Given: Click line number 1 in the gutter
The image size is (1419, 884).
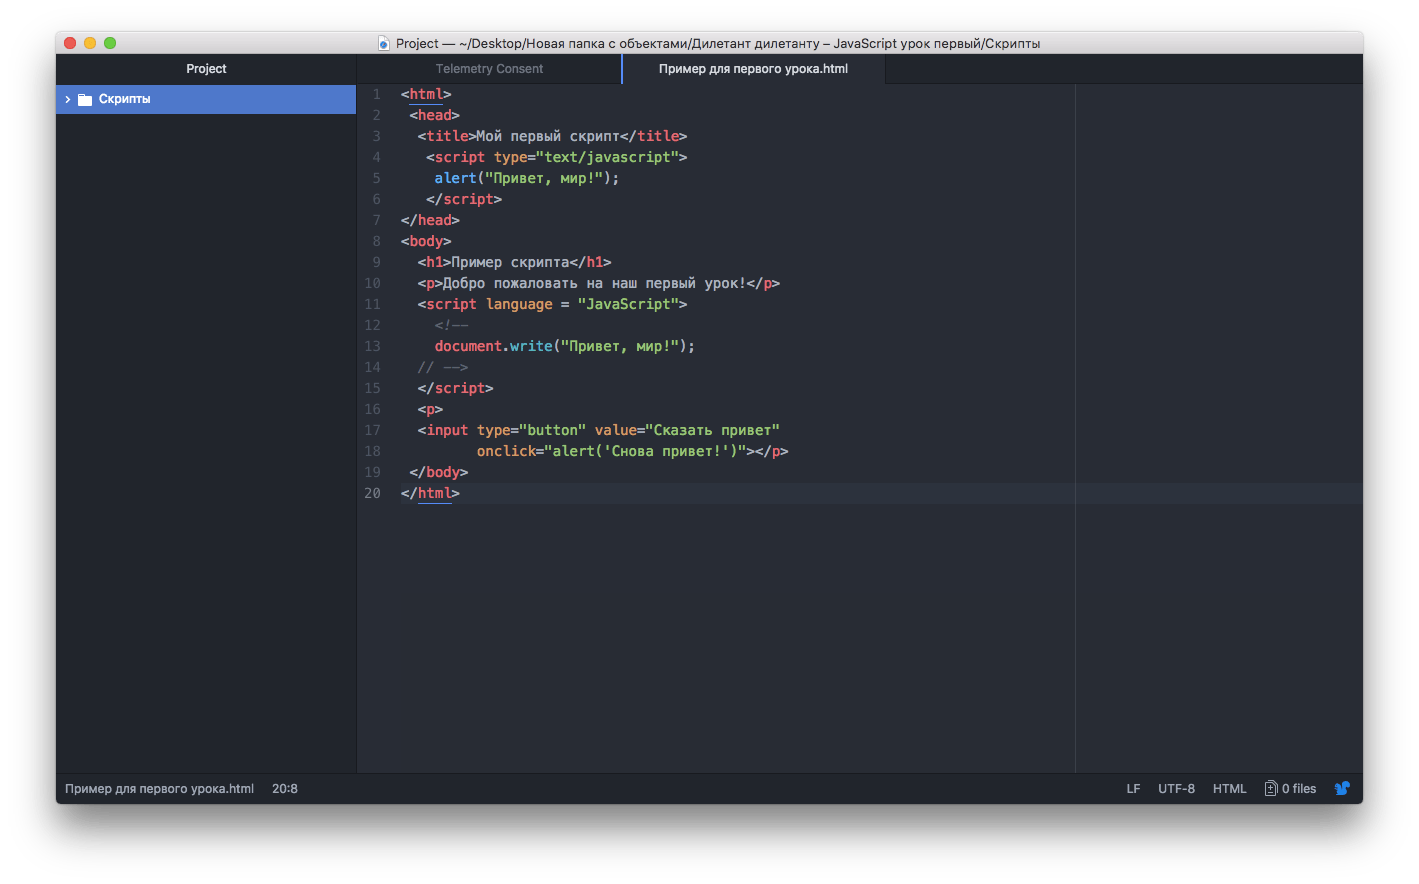Looking at the screenshot, I should pos(376,94).
